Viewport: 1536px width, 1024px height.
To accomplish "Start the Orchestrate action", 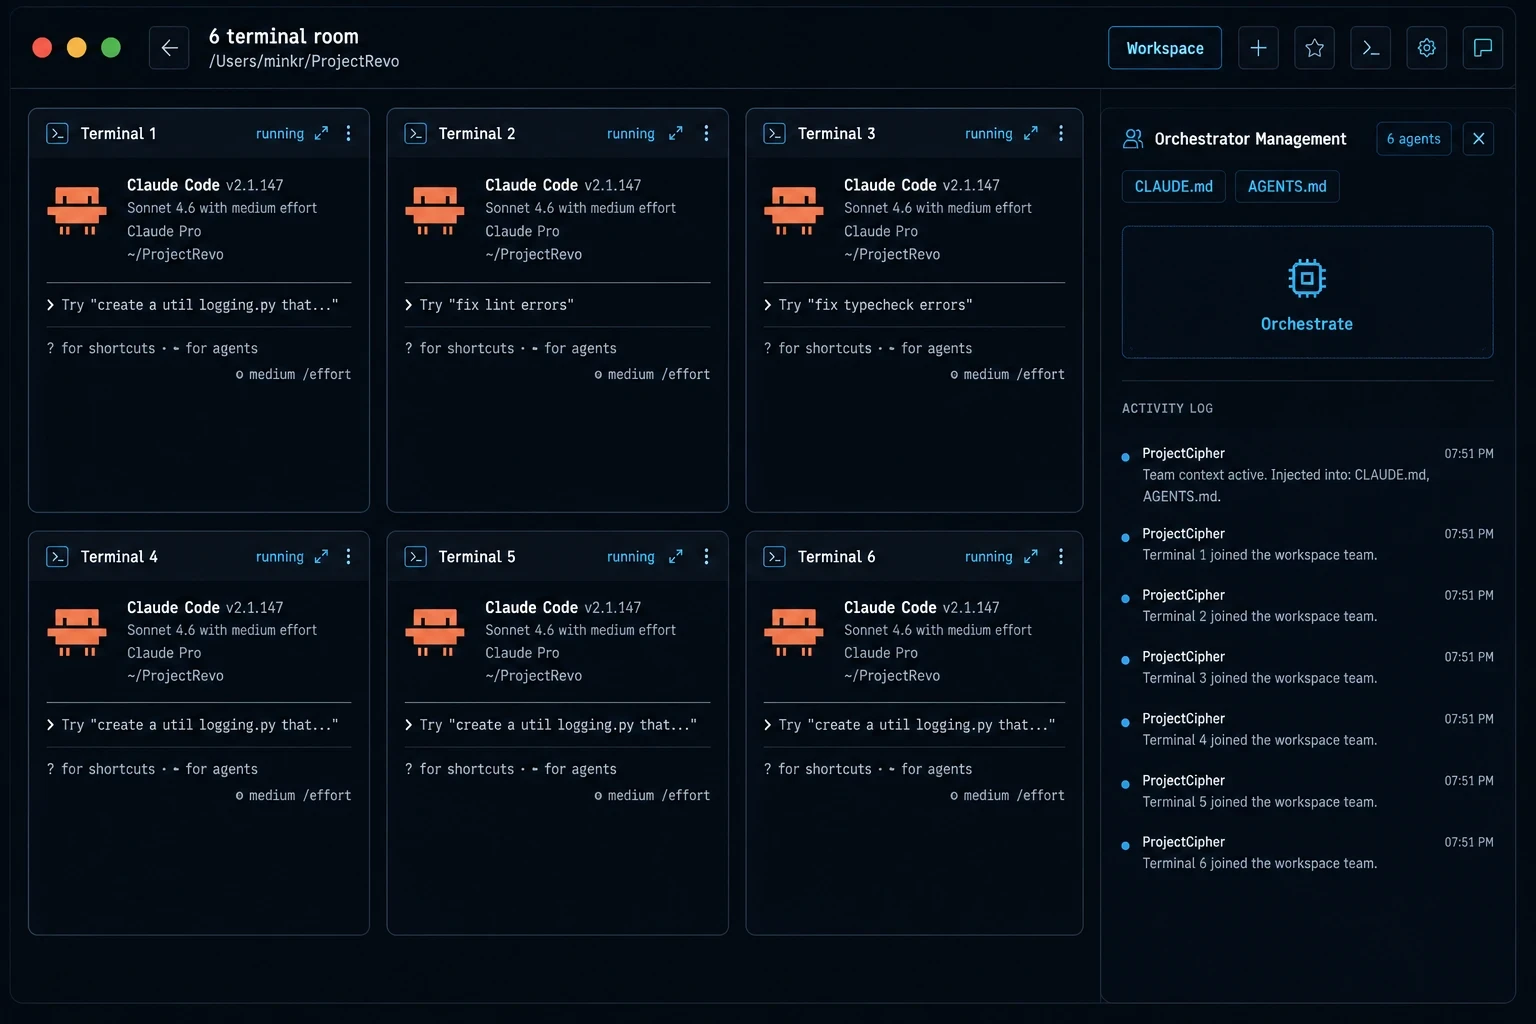I will [1307, 292].
